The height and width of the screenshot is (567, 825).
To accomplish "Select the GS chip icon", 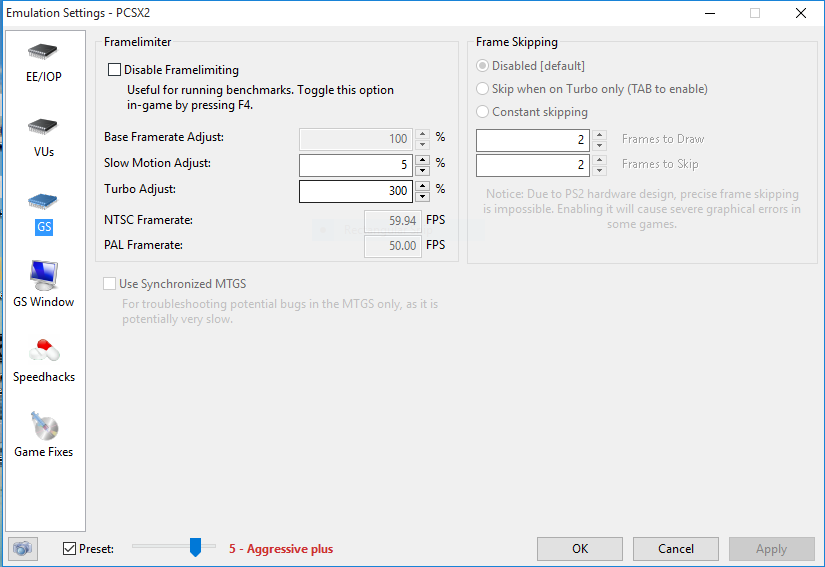I will (x=43, y=201).
